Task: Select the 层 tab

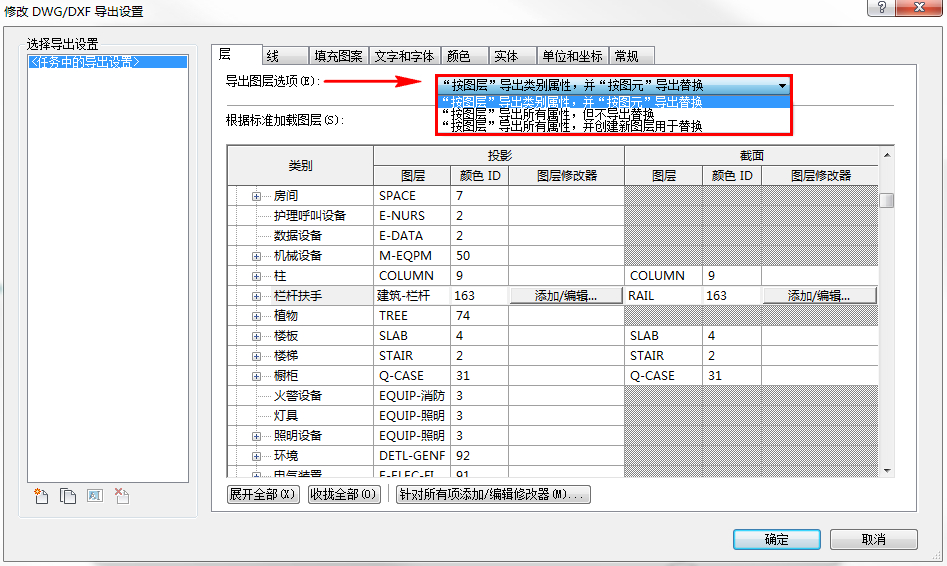Action: point(236,54)
